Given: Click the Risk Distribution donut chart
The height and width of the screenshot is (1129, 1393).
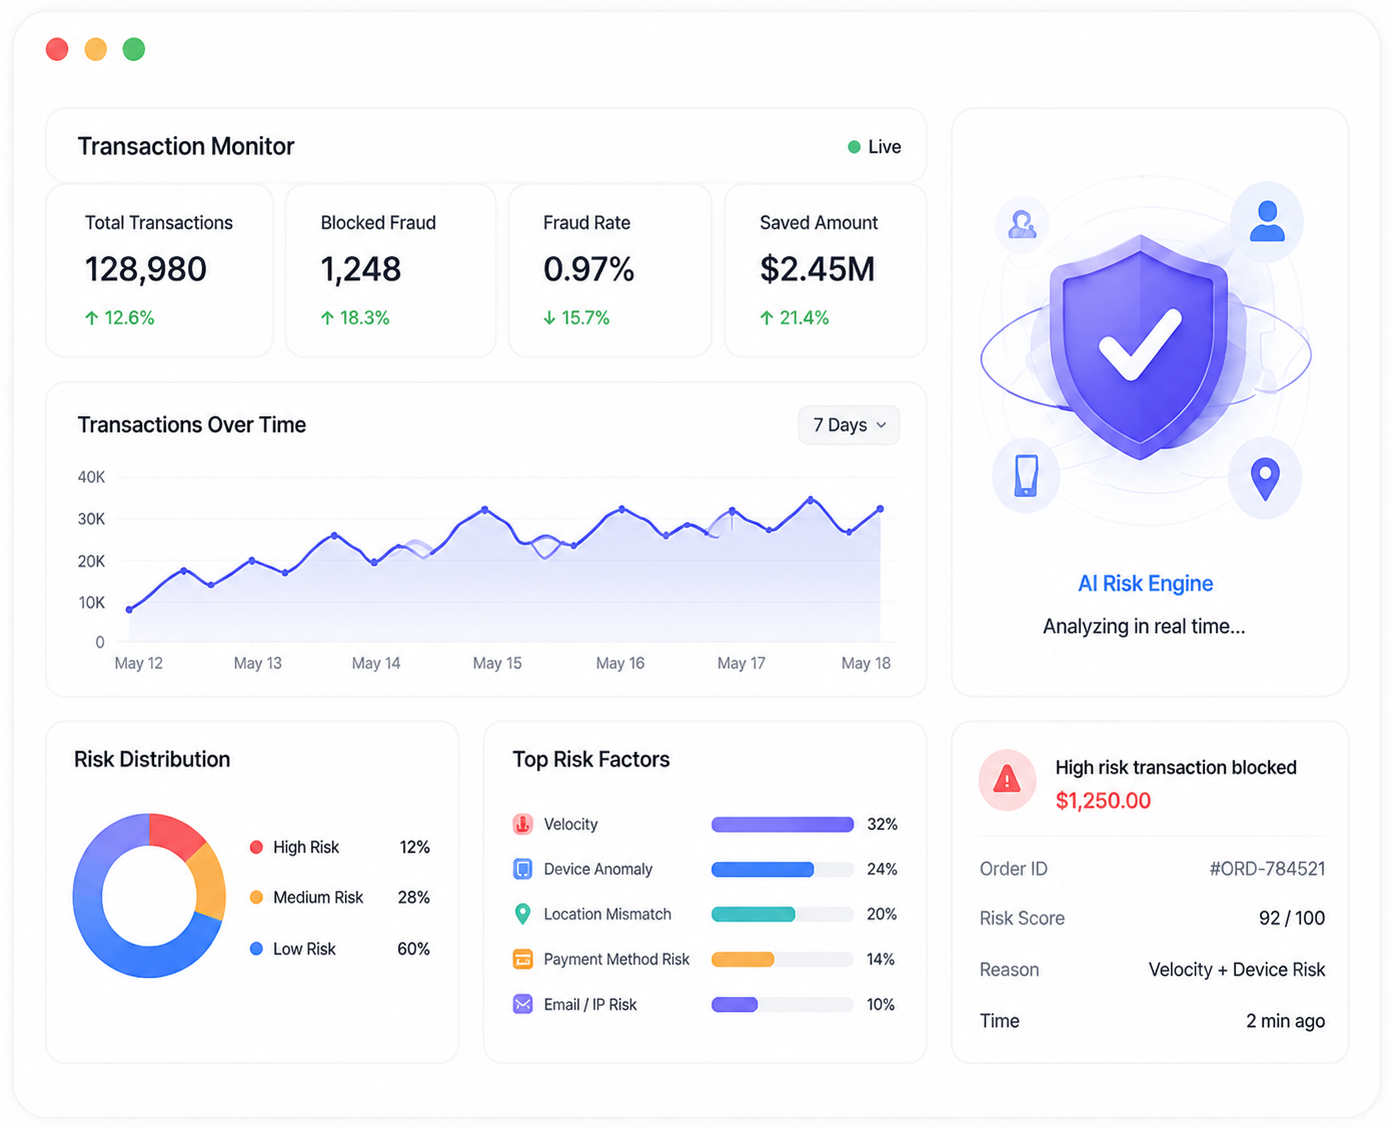Looking at the screenshot, I should [x=149, y=895].
